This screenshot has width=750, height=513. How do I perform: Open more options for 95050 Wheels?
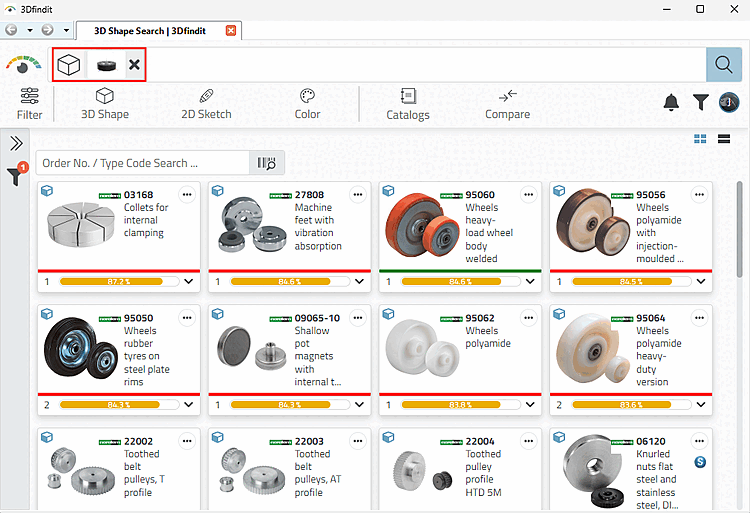[x=187, y=318]
